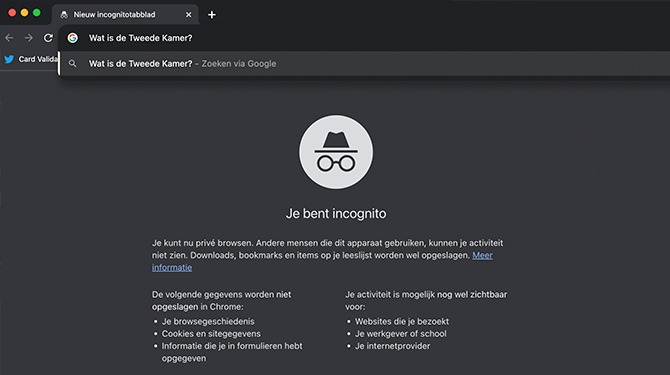
Task: Maximize window with the green button
Action: click(37, 13)
